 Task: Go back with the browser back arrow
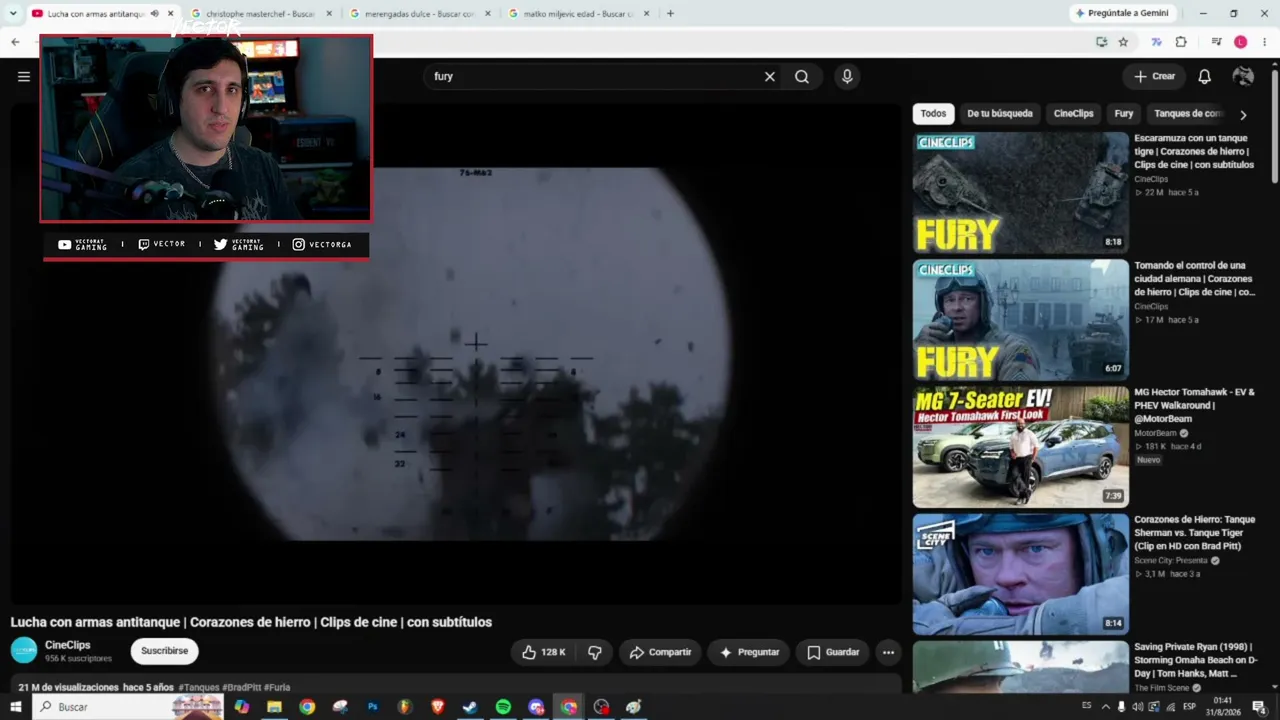tap(15, 42)
